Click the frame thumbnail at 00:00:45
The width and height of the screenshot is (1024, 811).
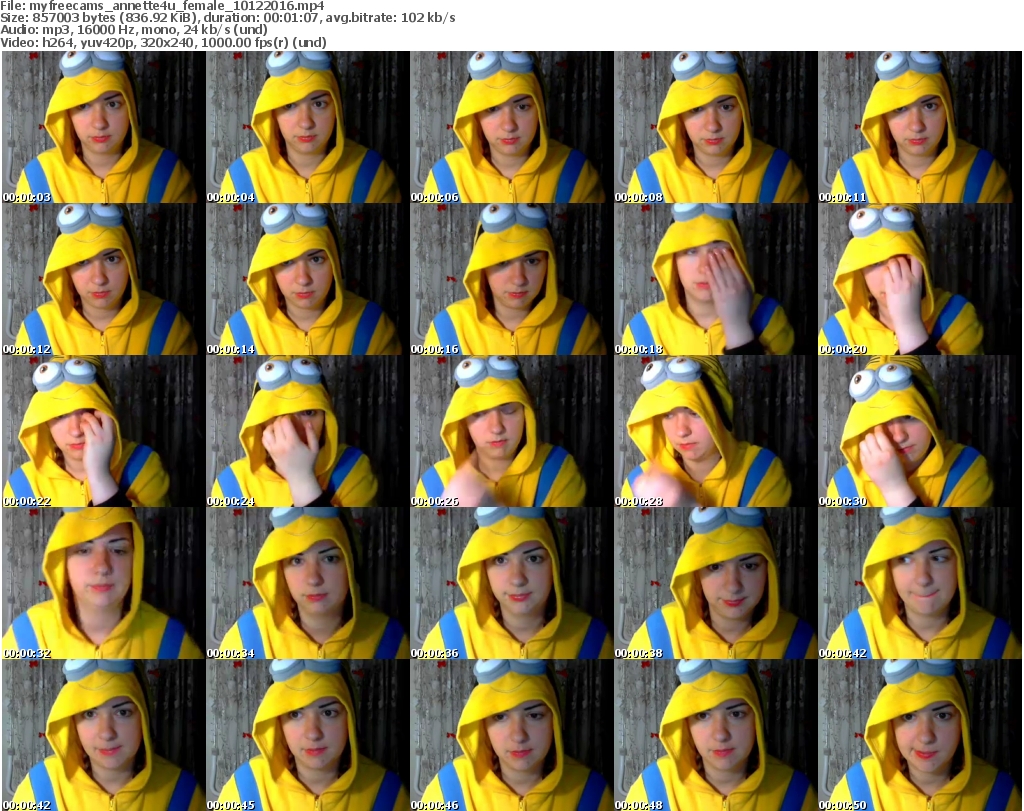click(x=308, y=735)
